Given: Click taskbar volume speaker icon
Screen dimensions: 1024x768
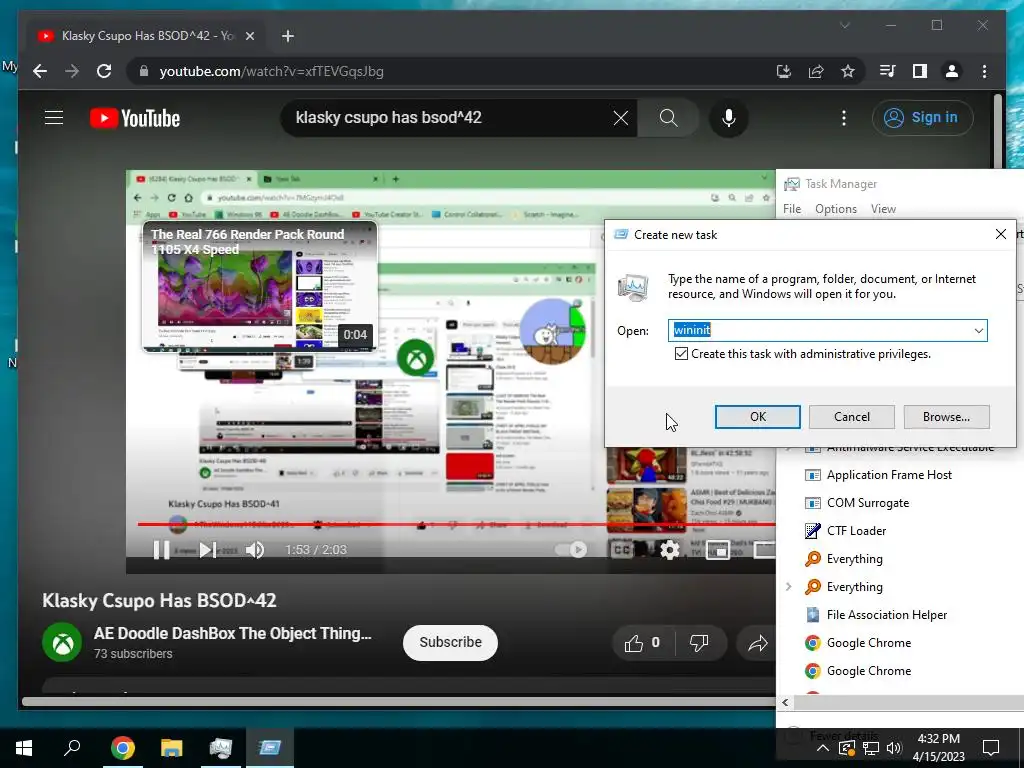Looking at the screenshot, I should click(895, 748).
